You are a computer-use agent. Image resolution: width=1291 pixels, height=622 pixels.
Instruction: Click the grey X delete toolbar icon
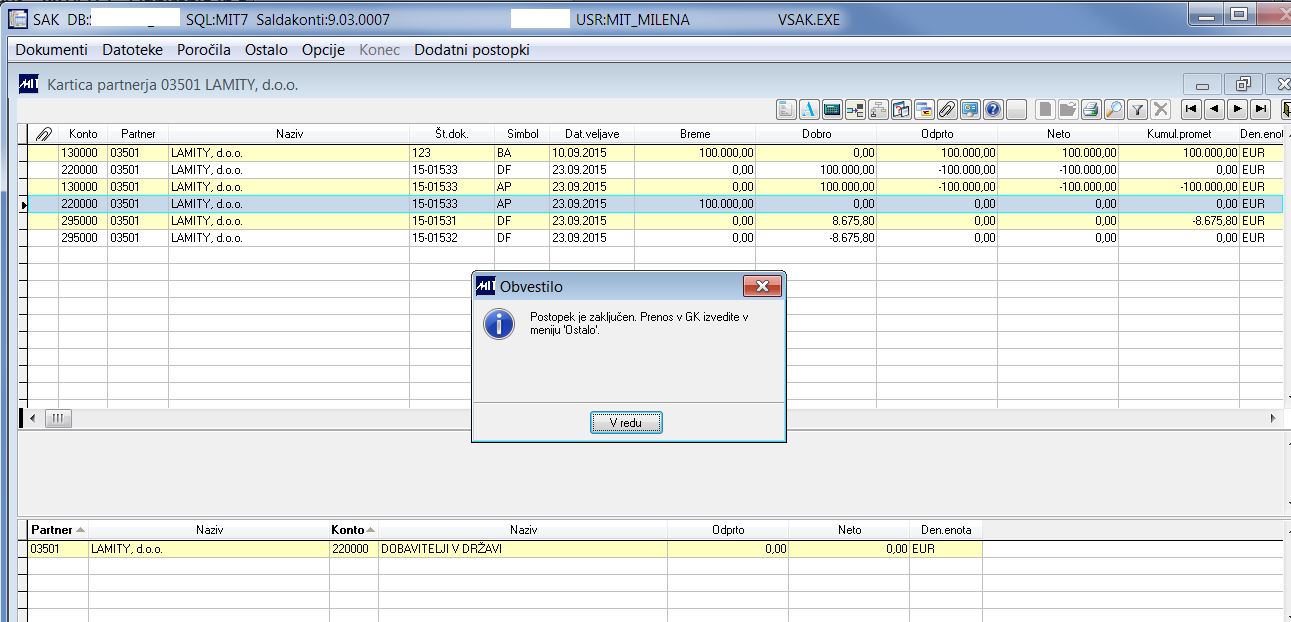click(1160, 109)
